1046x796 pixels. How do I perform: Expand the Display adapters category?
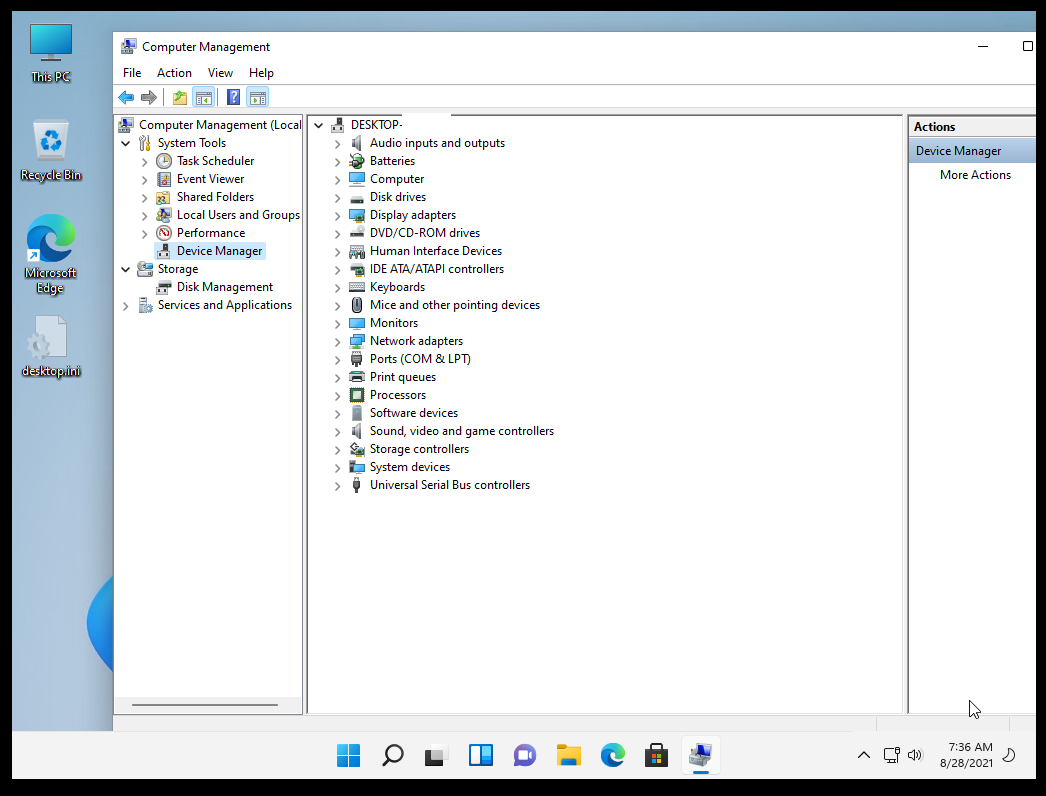pos(338,216)
